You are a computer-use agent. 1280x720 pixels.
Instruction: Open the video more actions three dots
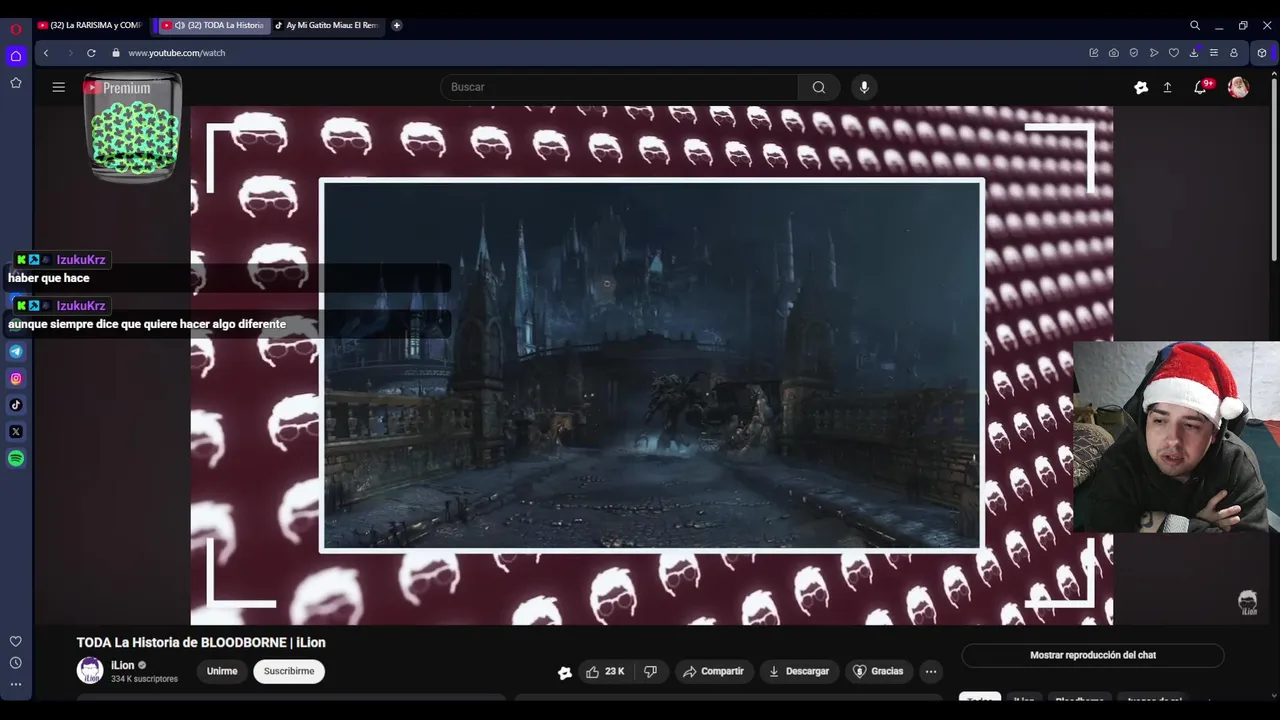[x=931, y=671]
